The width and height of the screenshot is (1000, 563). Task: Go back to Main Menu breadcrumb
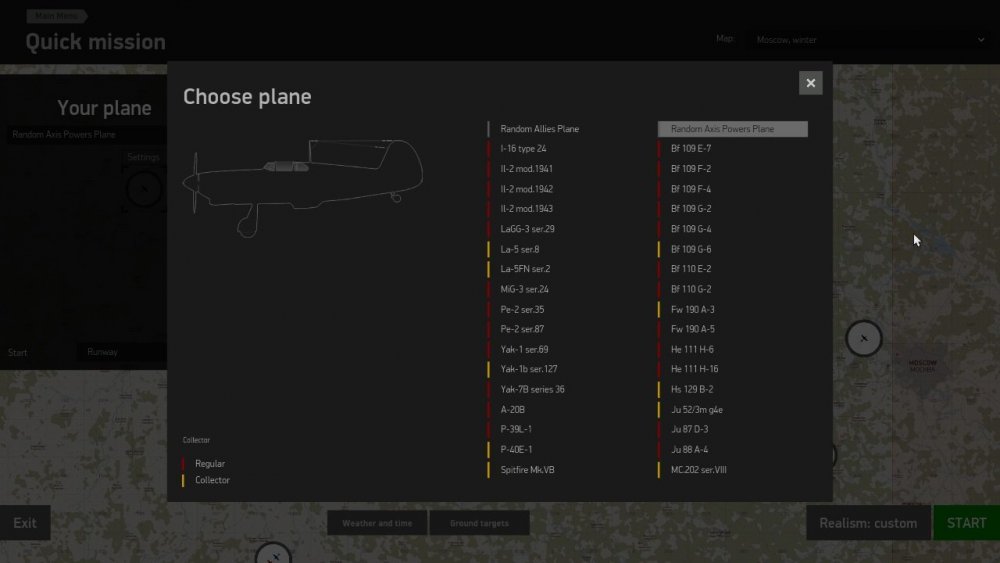[x=57, y=16]
